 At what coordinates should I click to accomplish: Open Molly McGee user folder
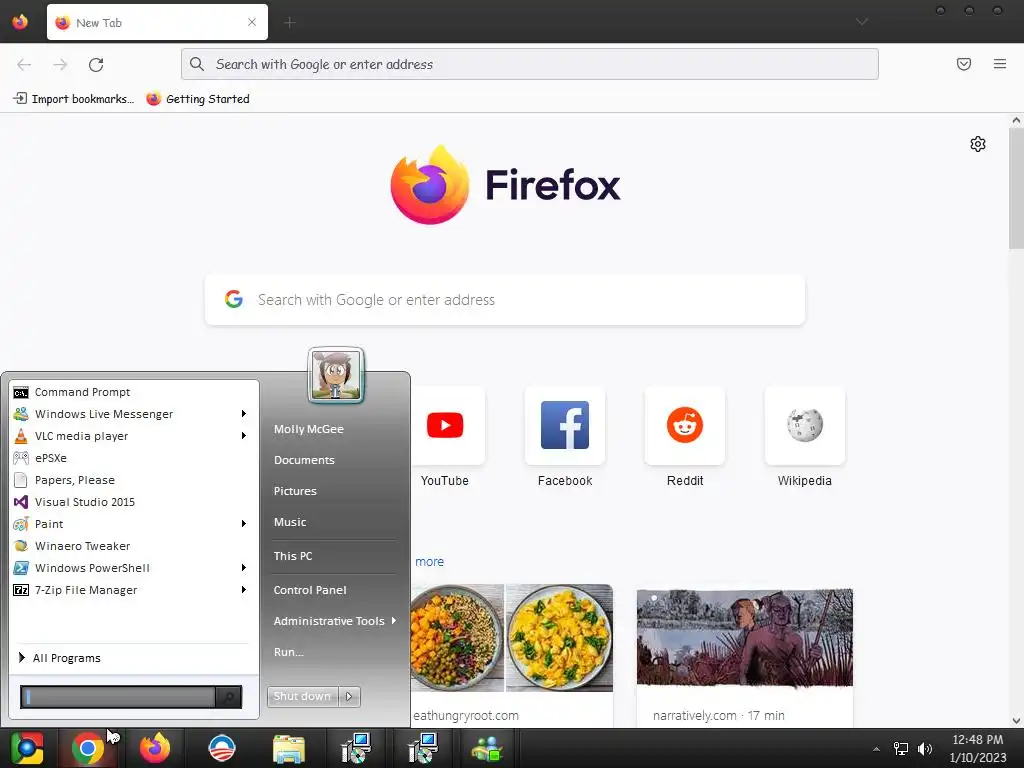(x=309, y=429)
